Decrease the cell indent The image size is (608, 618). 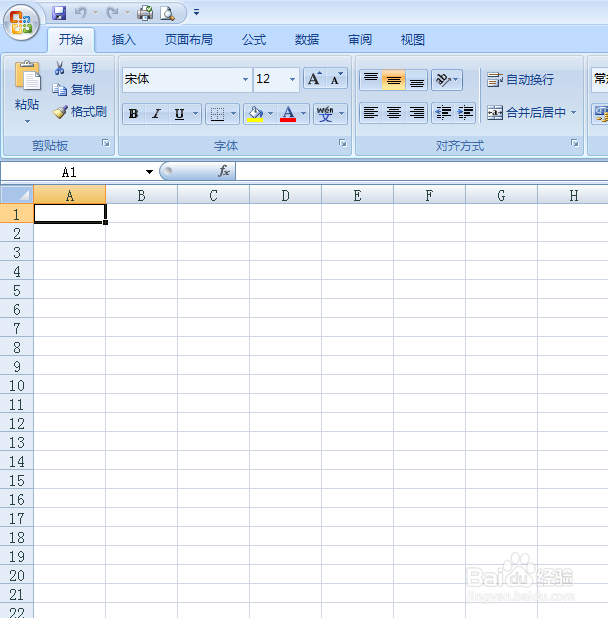443,113
